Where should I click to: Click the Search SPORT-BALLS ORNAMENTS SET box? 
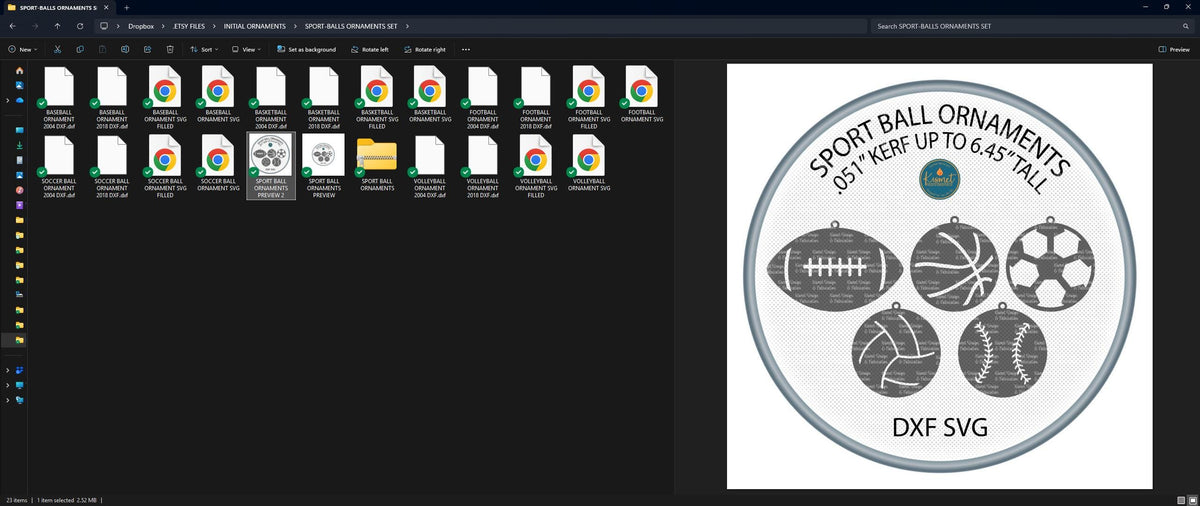pos(1031,26)
